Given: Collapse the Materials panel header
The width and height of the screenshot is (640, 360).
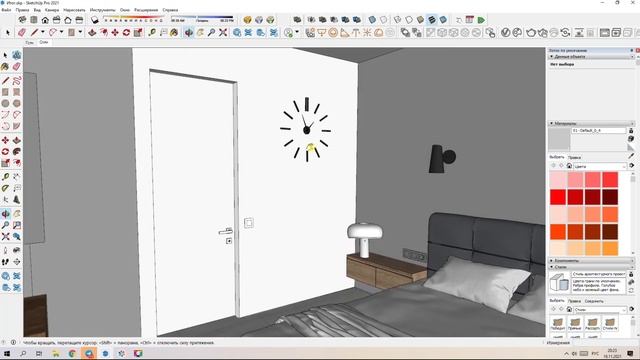Looking at the screenshot, I should click(x=592, y=123).
